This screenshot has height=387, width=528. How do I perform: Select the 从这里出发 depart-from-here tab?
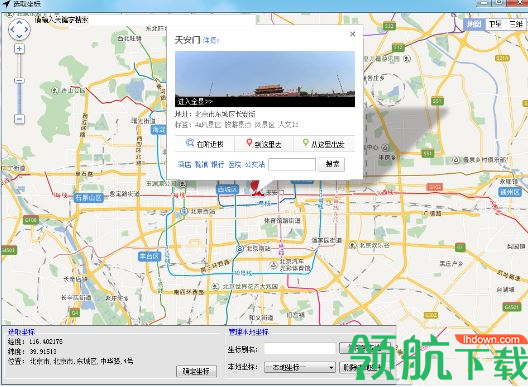(x=324, y=144)
